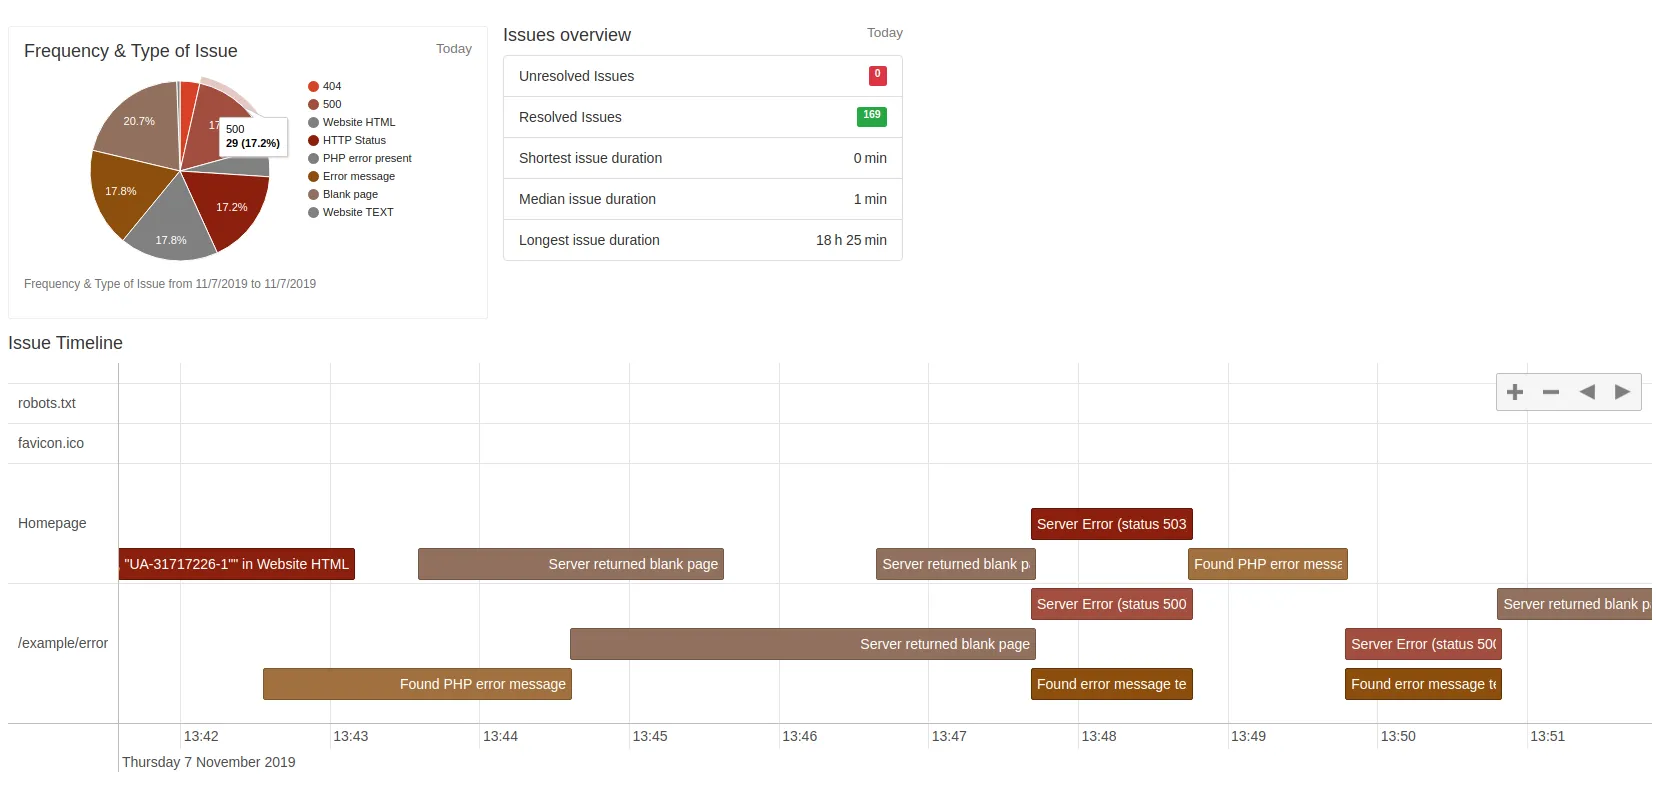Click the UA-31717226-1 in Website HTML event
The height and width of the screenshot is (789, 1663).
pos(236,564)
